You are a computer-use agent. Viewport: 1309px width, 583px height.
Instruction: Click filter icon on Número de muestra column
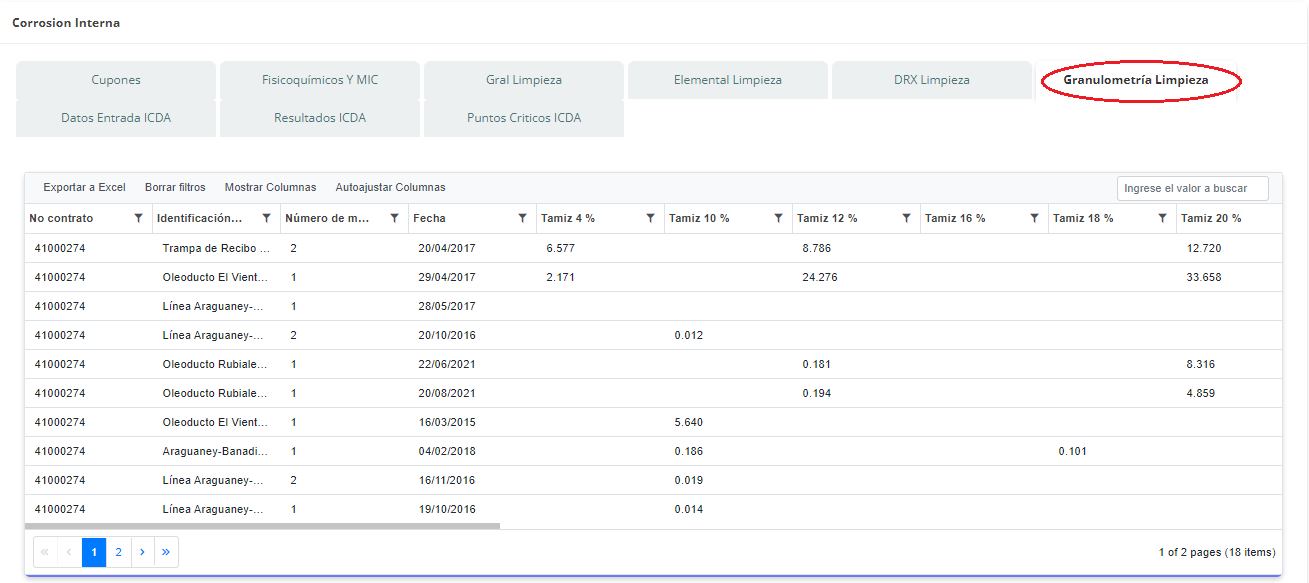coord(394,218)
